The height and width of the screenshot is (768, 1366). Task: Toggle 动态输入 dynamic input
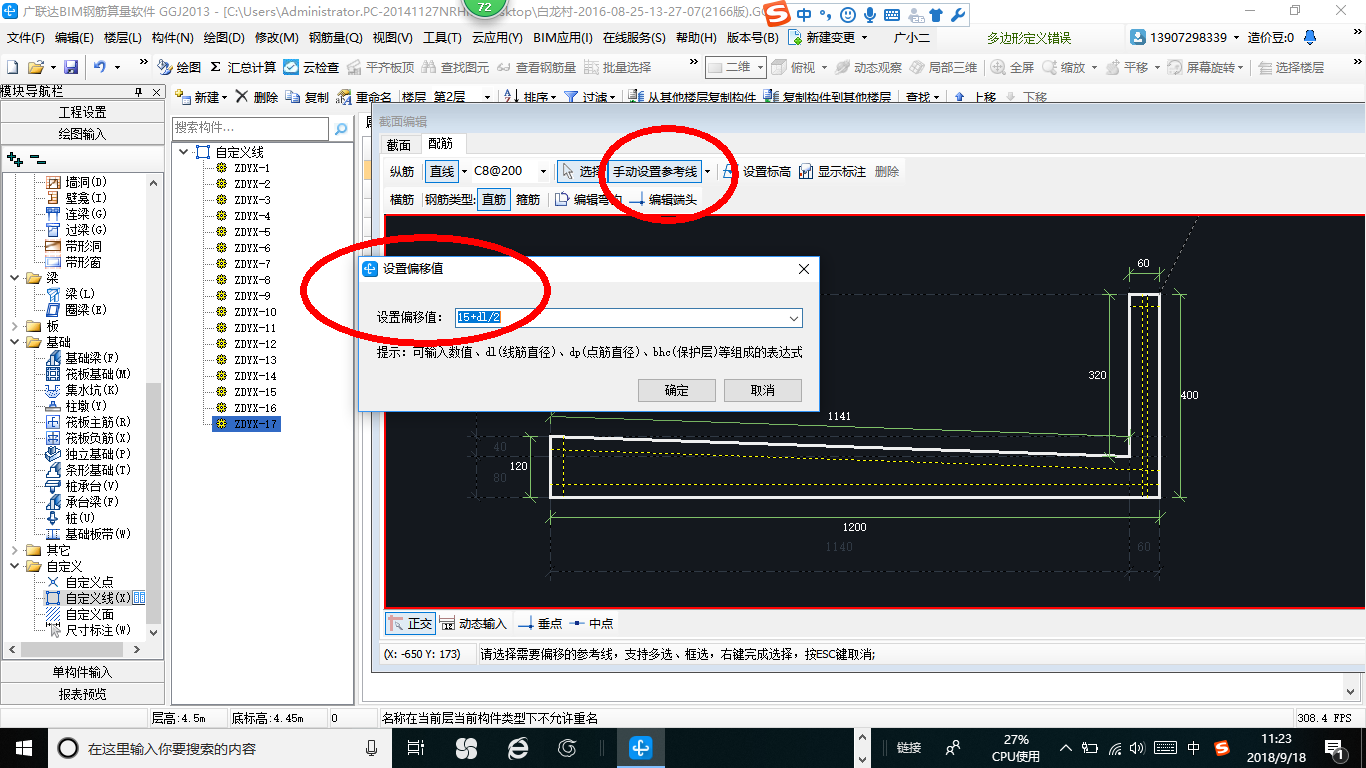pos(473,623)
